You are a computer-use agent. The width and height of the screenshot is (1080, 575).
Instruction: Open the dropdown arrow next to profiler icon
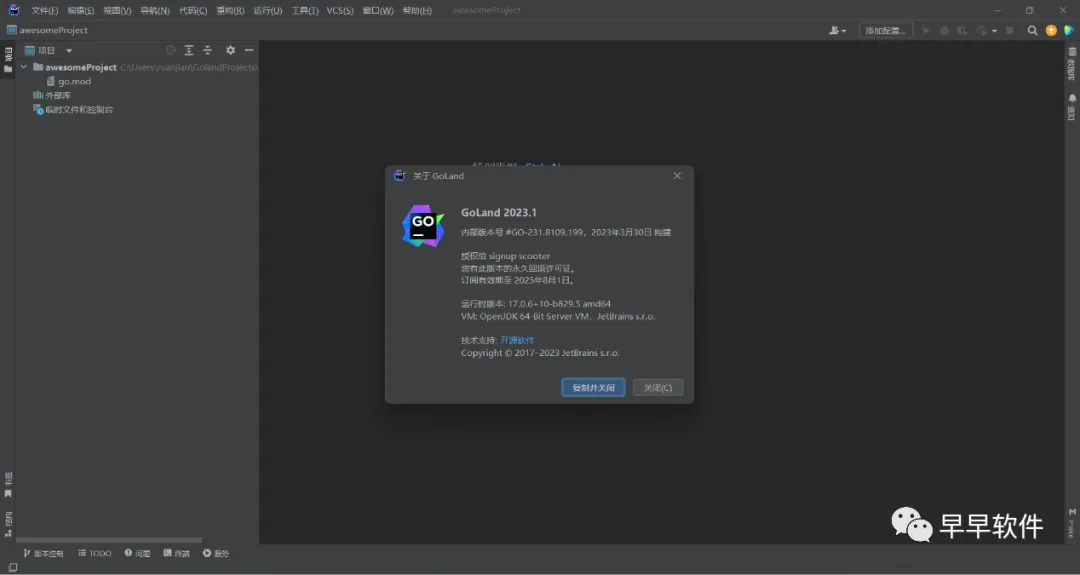[x=994, y=31]
